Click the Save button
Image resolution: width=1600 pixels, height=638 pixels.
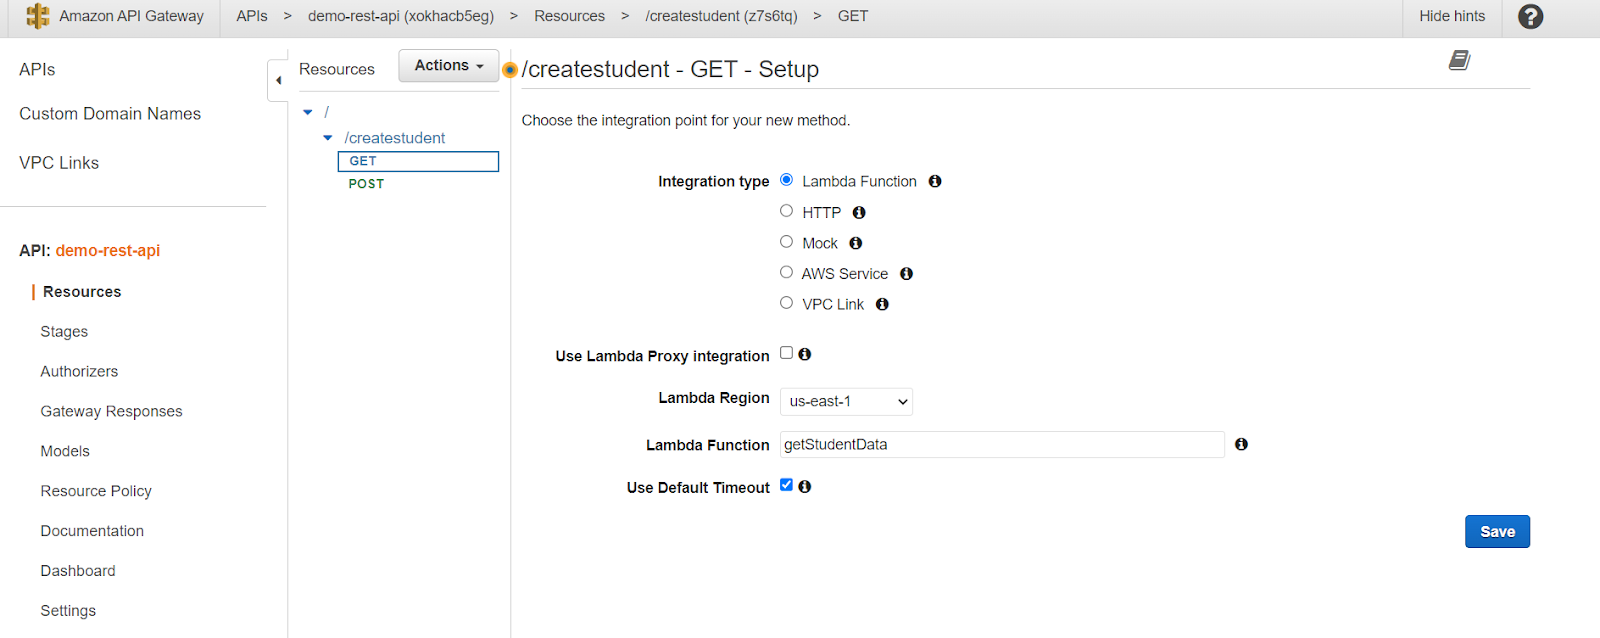1497,532
